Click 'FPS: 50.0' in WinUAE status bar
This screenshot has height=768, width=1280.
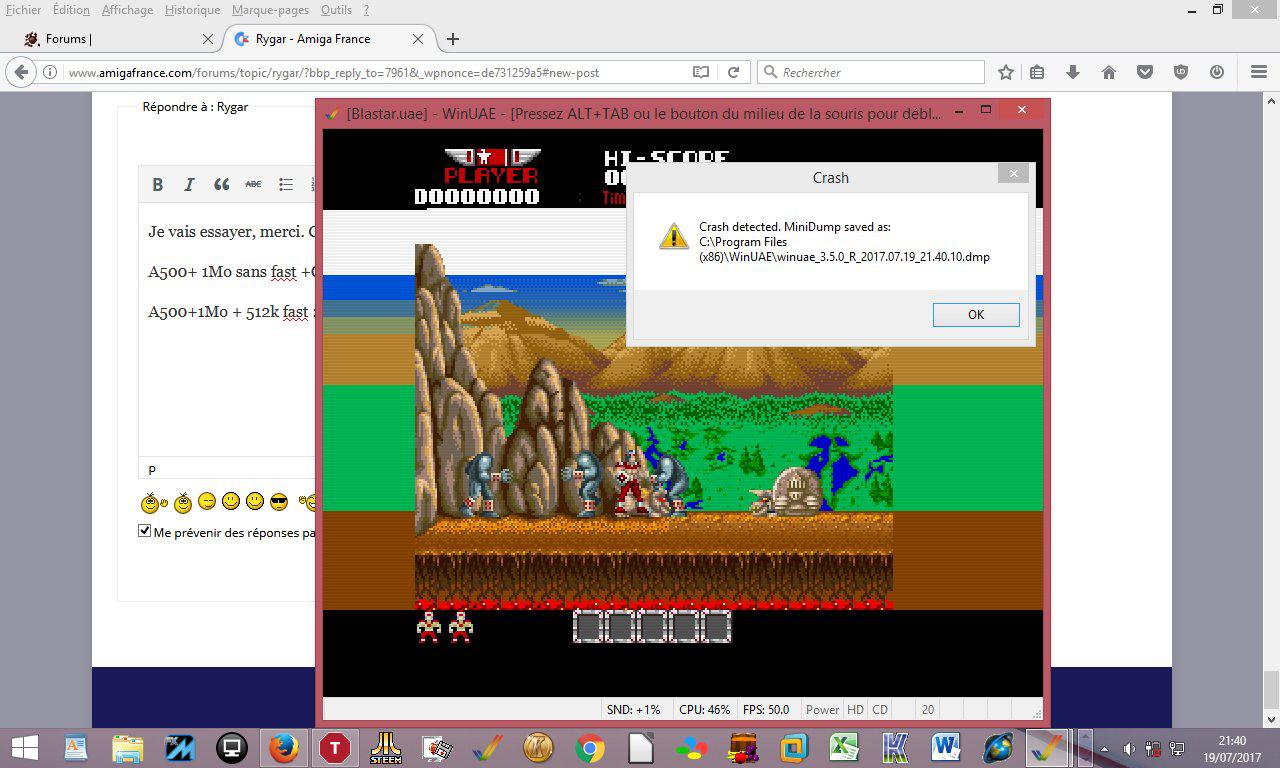766,709
